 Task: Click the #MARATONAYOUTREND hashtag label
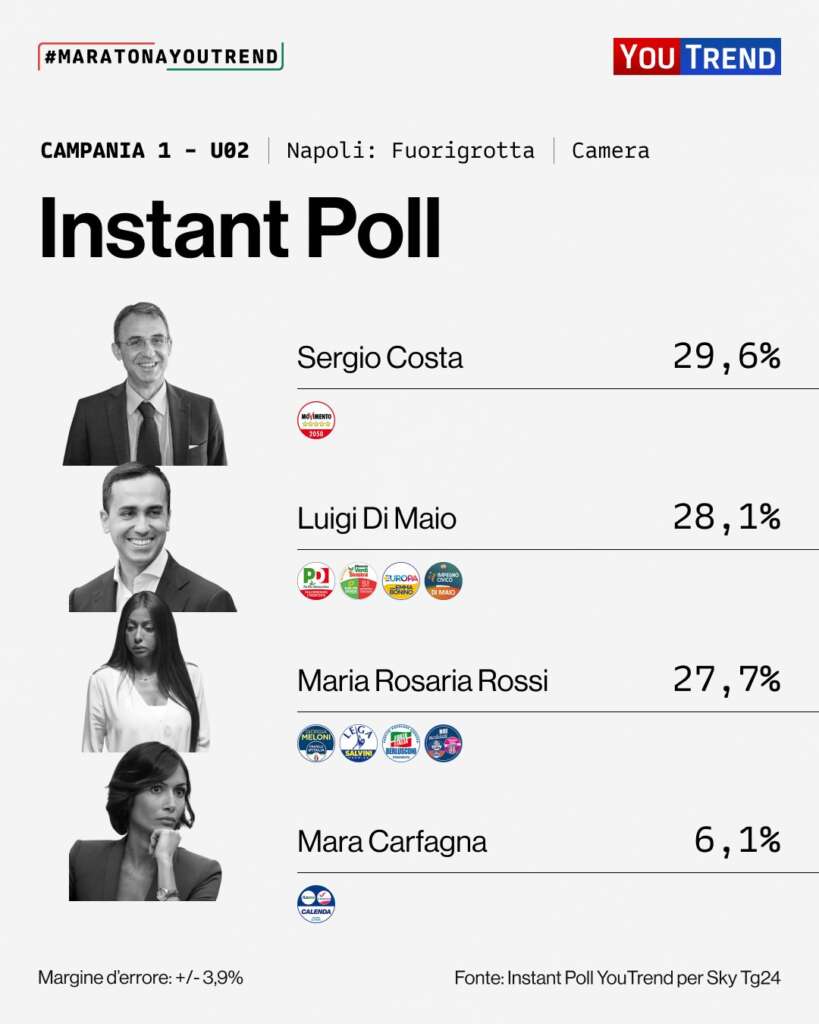point(160,57)
